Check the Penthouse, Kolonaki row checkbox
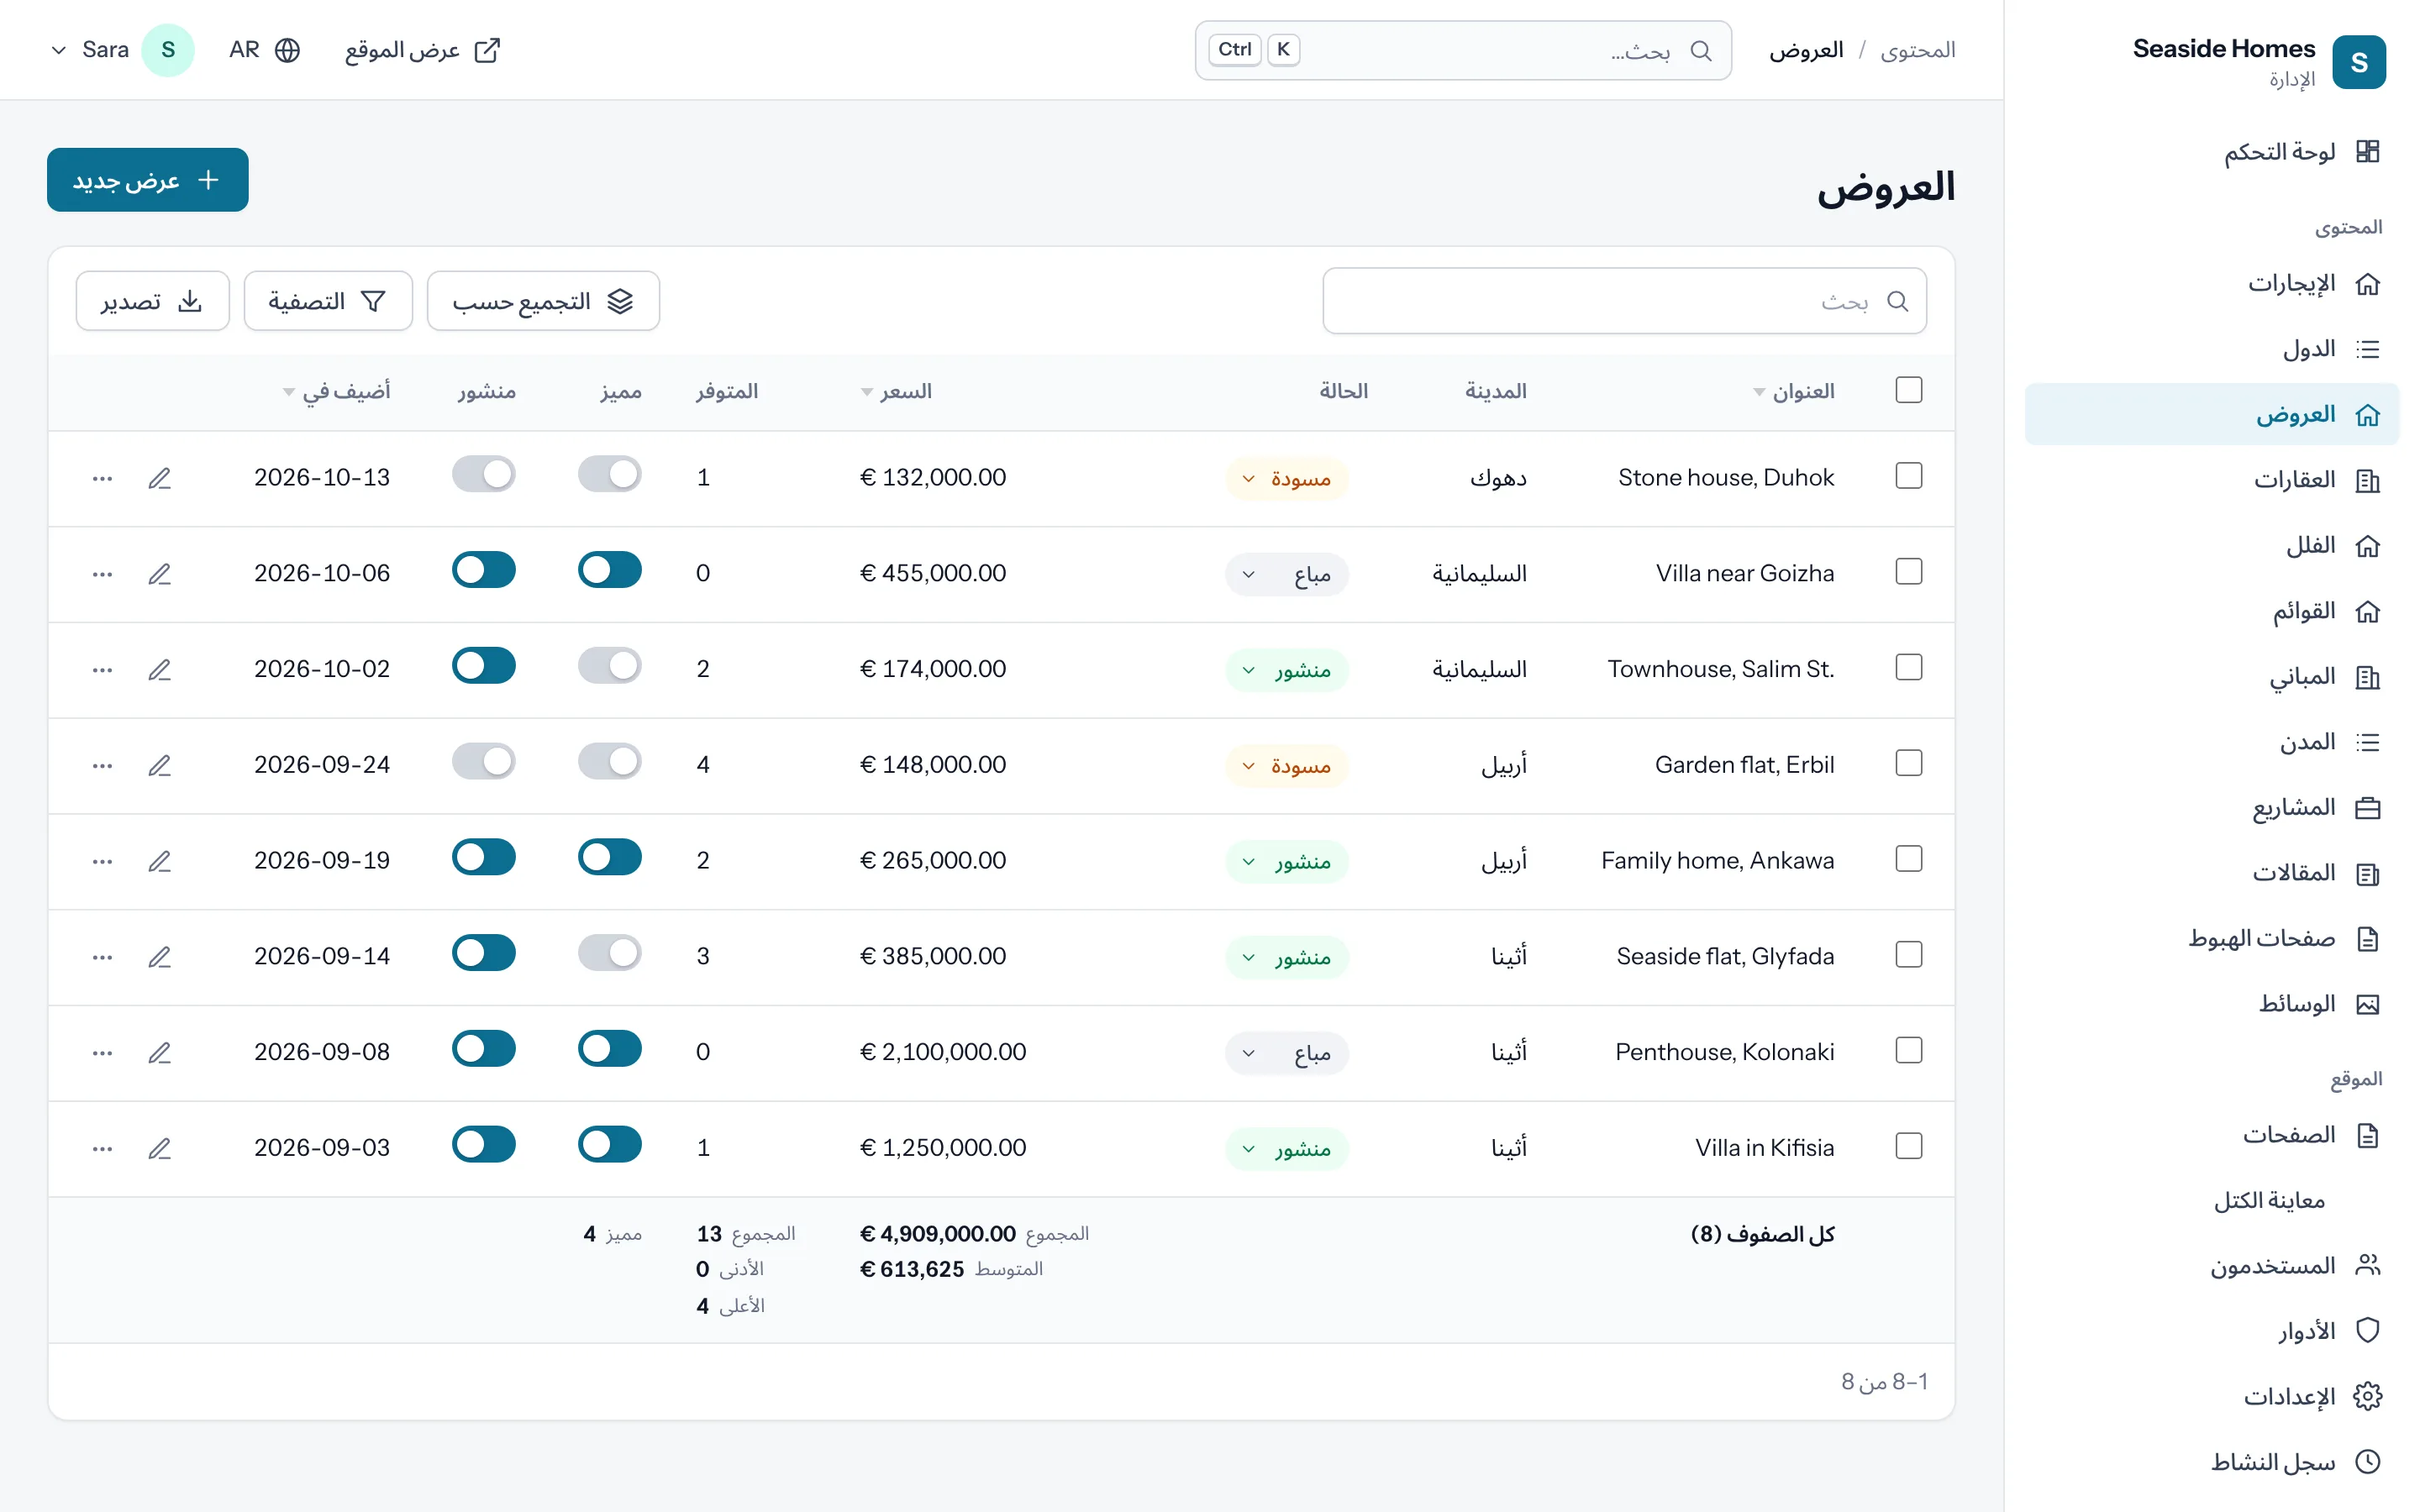The image size is (2420, 1512). pos(1909,1051)
